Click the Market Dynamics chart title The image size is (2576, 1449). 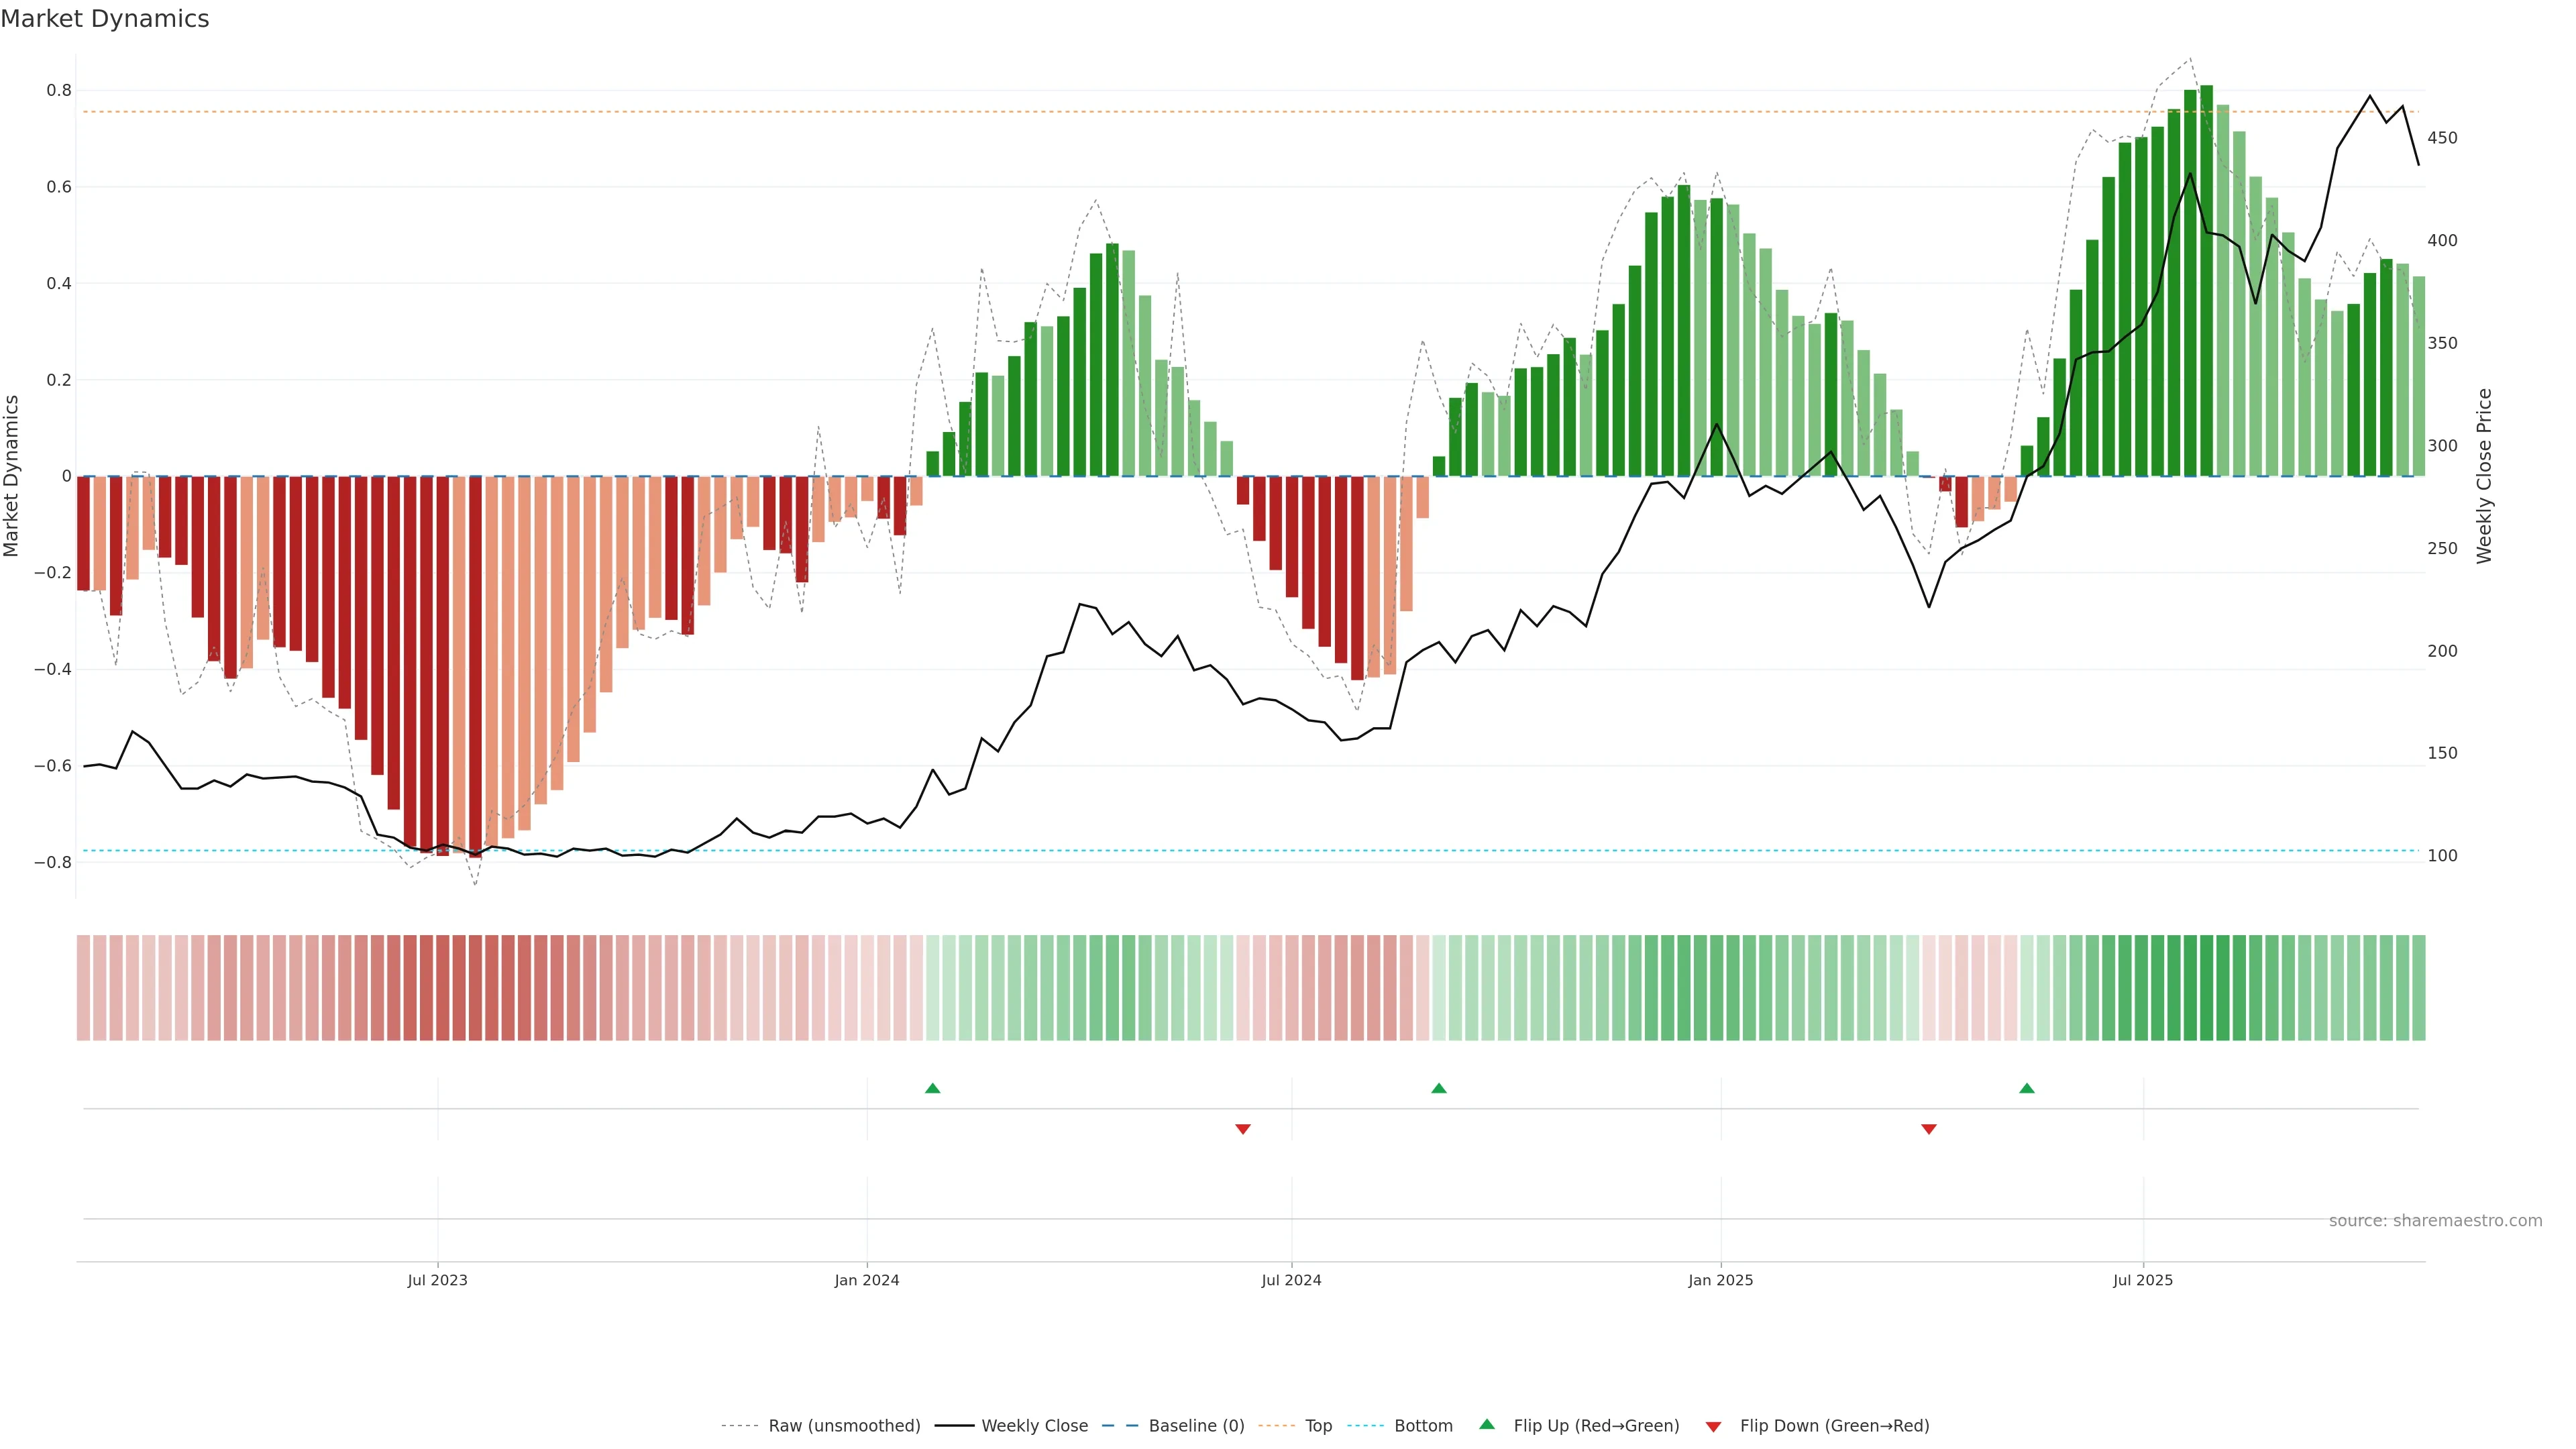tap(105, 19)
